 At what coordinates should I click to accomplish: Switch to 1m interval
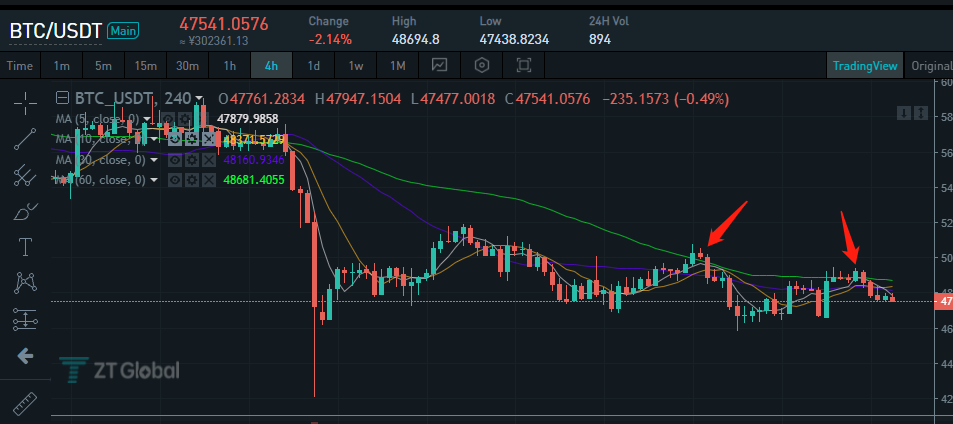pos(61,66)
